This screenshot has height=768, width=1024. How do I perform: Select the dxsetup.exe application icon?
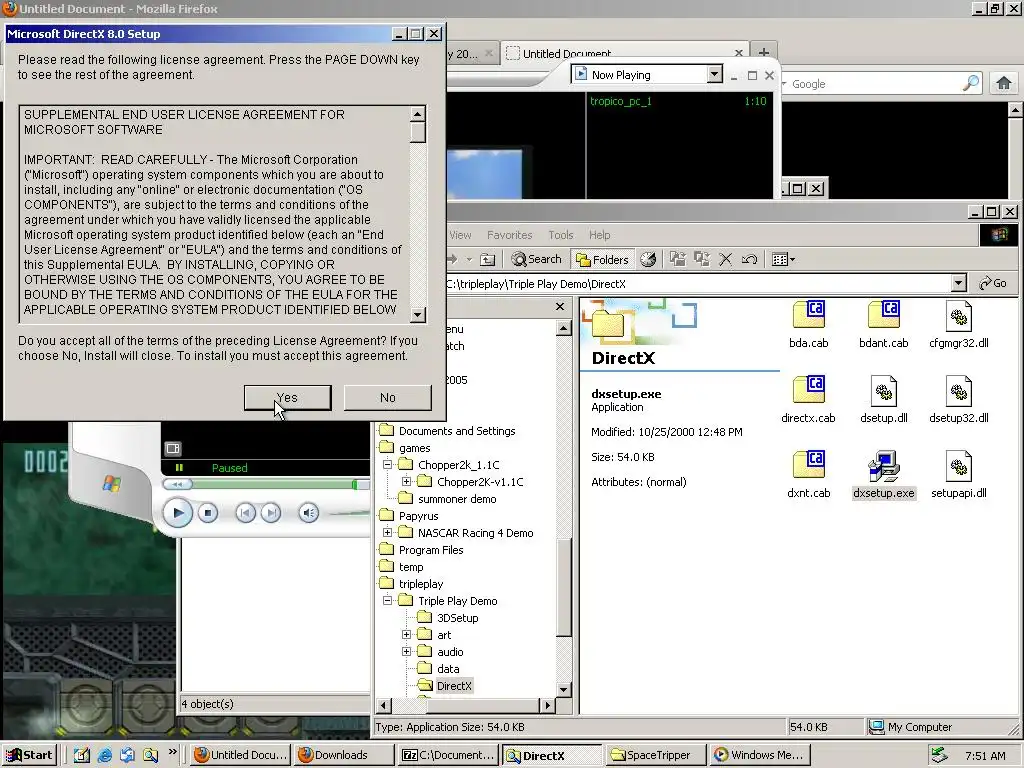884,475
